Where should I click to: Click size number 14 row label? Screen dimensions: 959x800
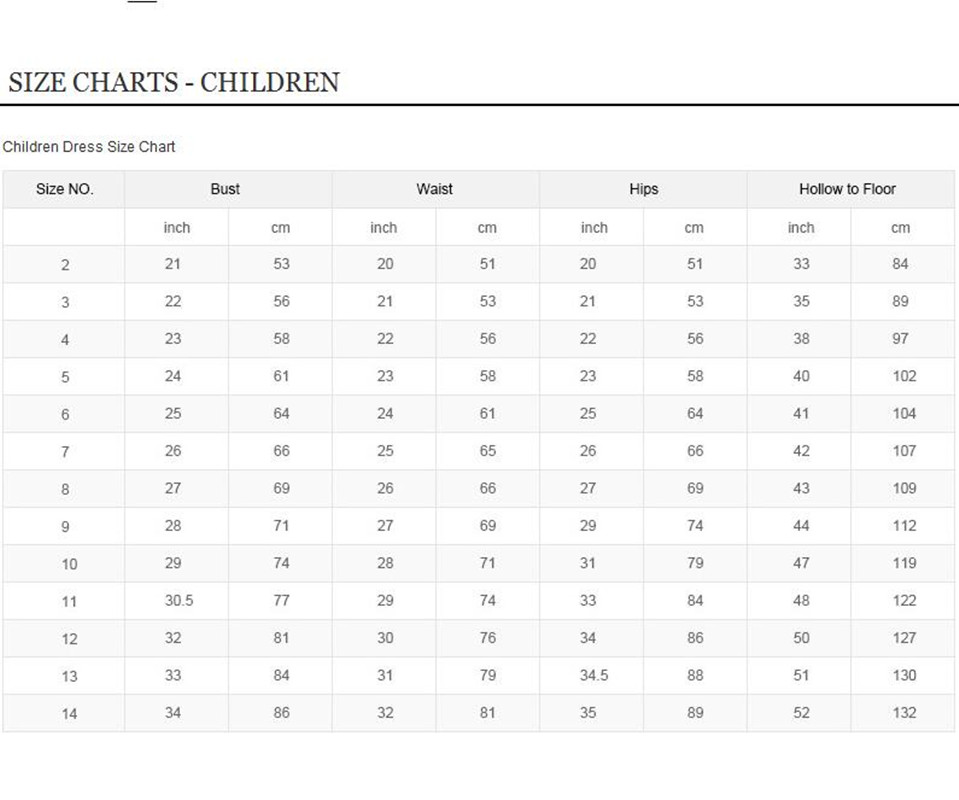69,714
